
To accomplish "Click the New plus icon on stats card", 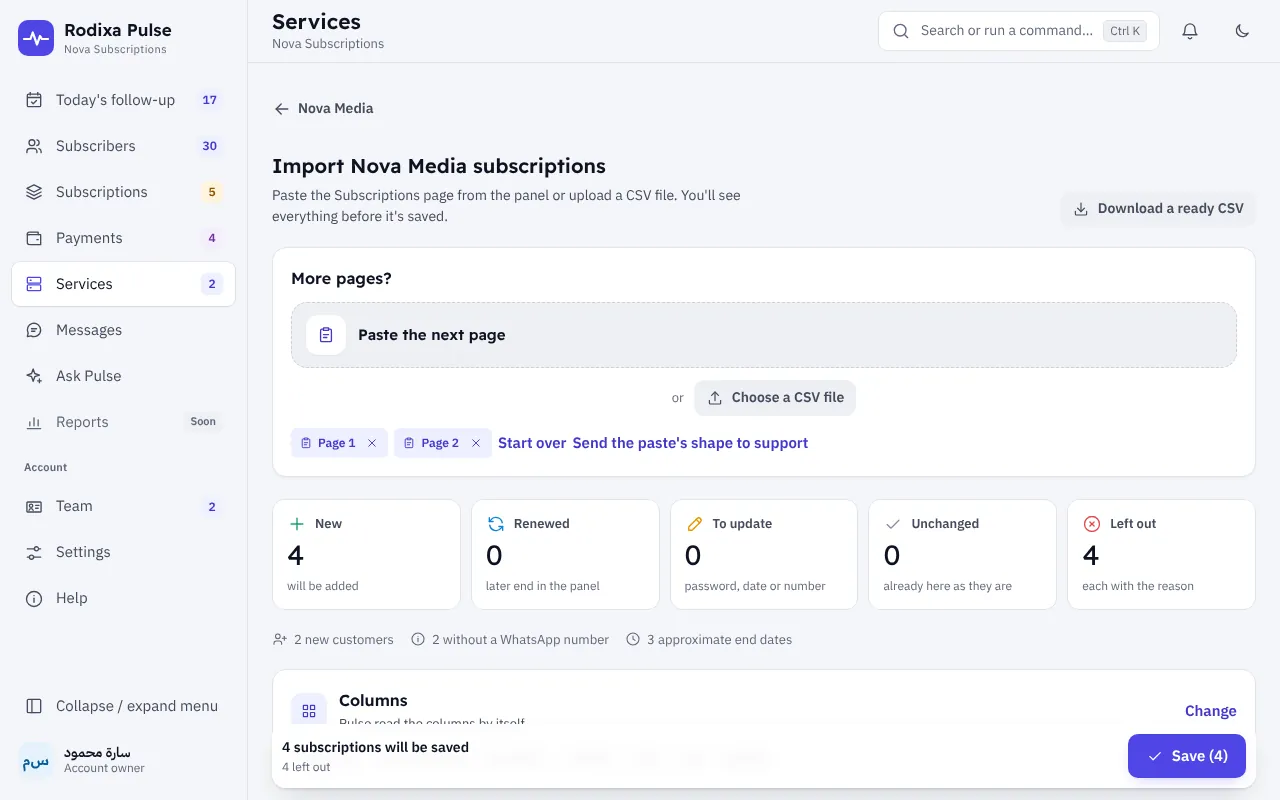I will (x=297, y=524).
